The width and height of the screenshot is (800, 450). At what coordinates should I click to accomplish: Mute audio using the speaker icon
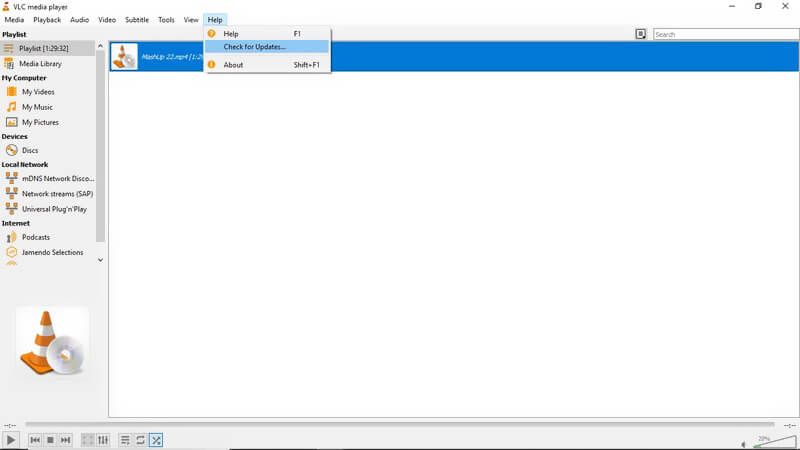(x=743, y=443)
